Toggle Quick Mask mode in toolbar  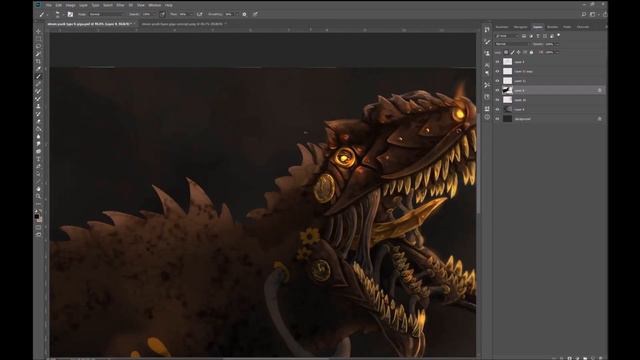click(38, 227)
